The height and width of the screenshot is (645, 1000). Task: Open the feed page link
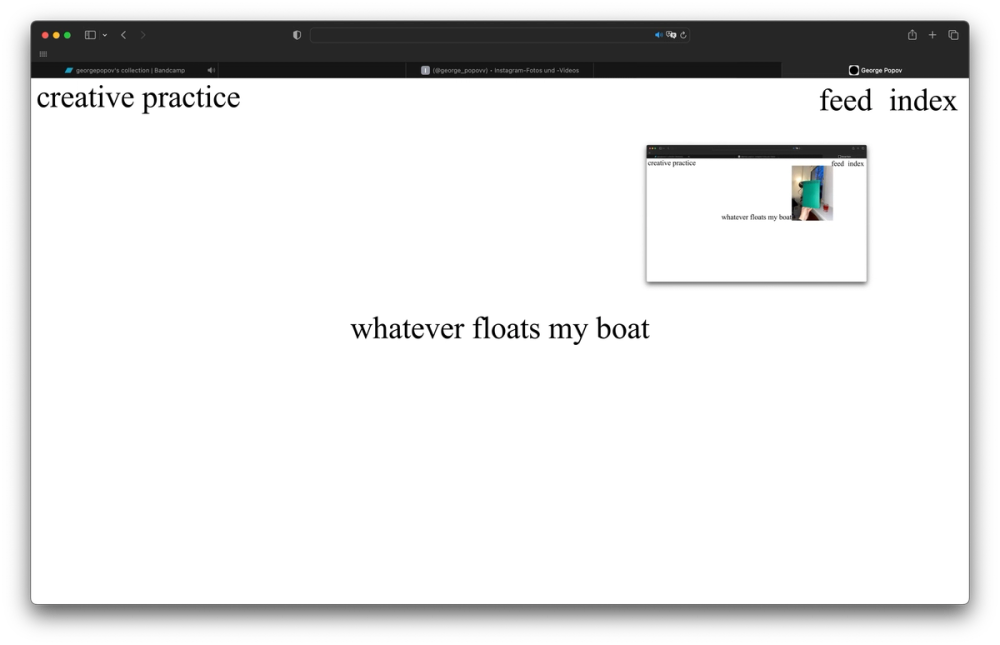click(x=846, y=101)
